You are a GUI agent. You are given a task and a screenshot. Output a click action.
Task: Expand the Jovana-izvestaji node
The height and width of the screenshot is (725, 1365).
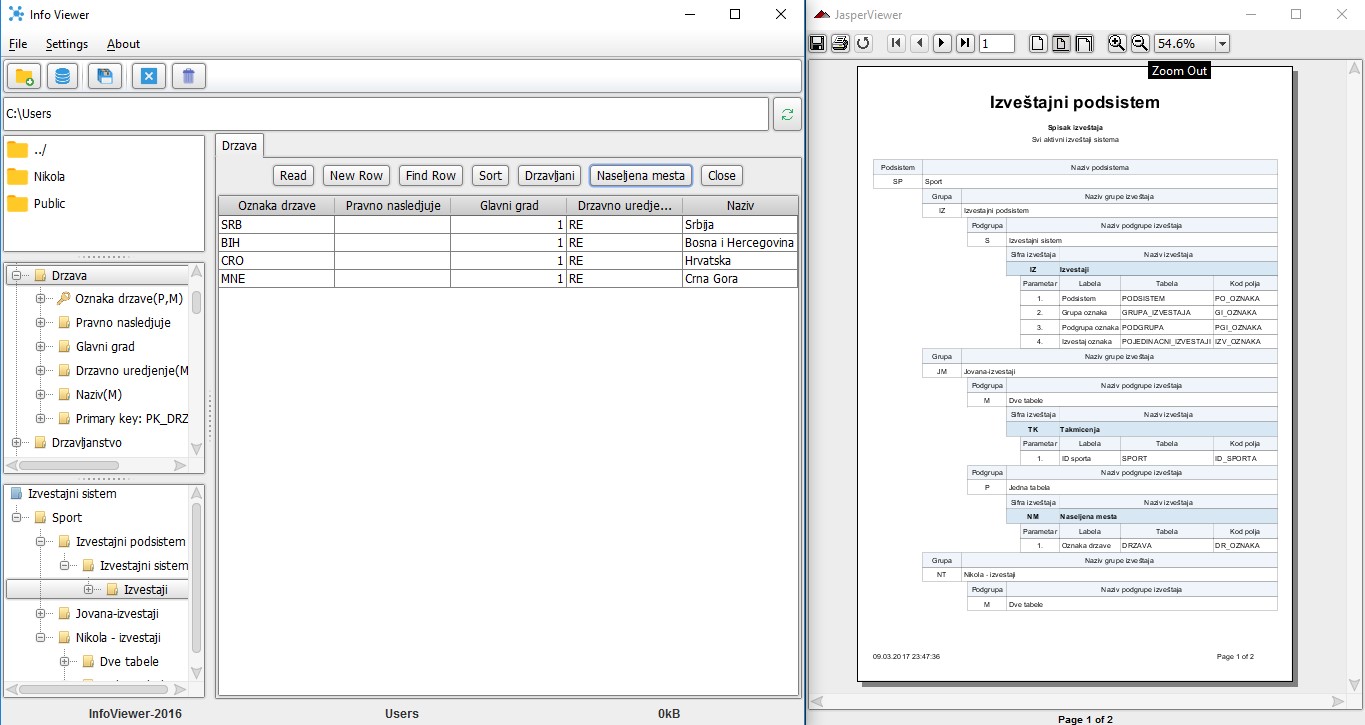(41, 614)
